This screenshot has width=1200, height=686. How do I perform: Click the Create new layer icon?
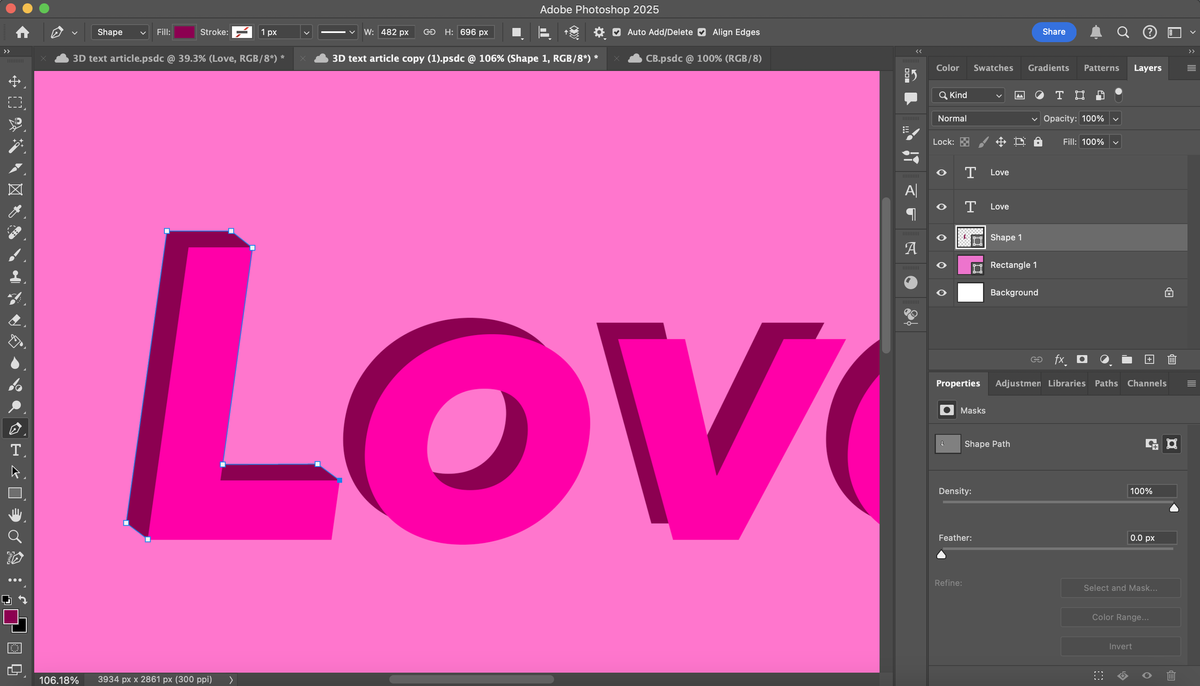[x=1149, y=359]
